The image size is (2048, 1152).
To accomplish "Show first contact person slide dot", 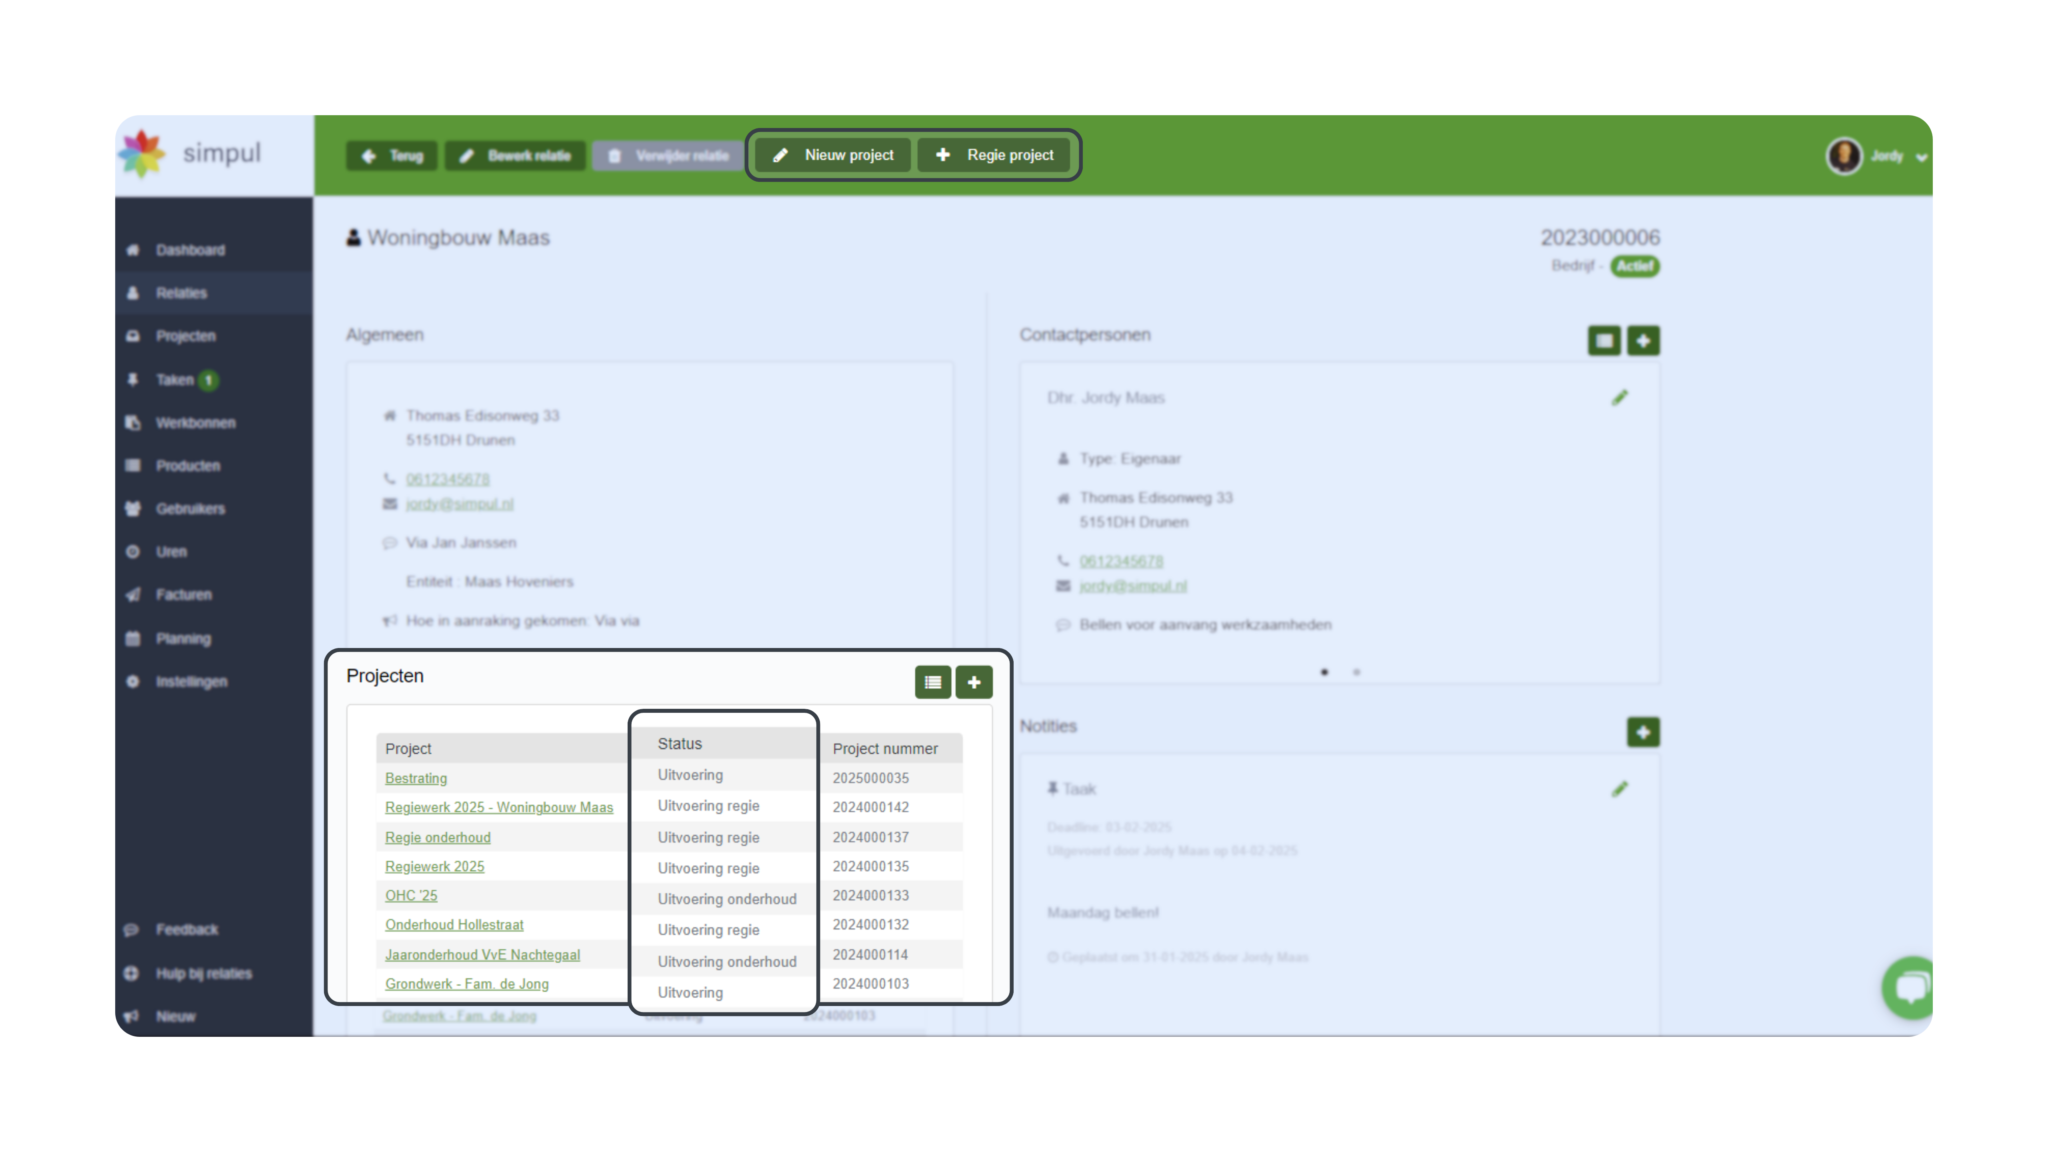I will pyautogui.click(x=1324, y=672).
